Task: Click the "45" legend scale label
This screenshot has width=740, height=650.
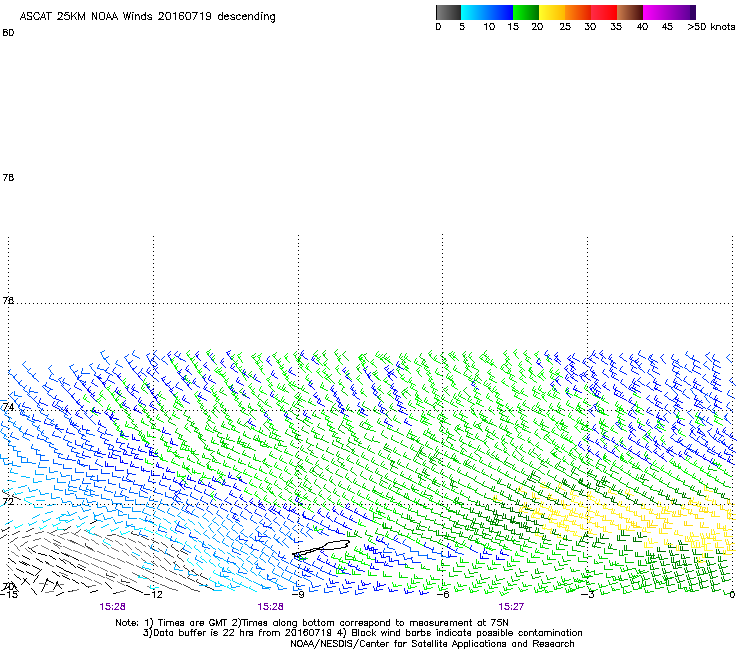Action: point(667,27)
